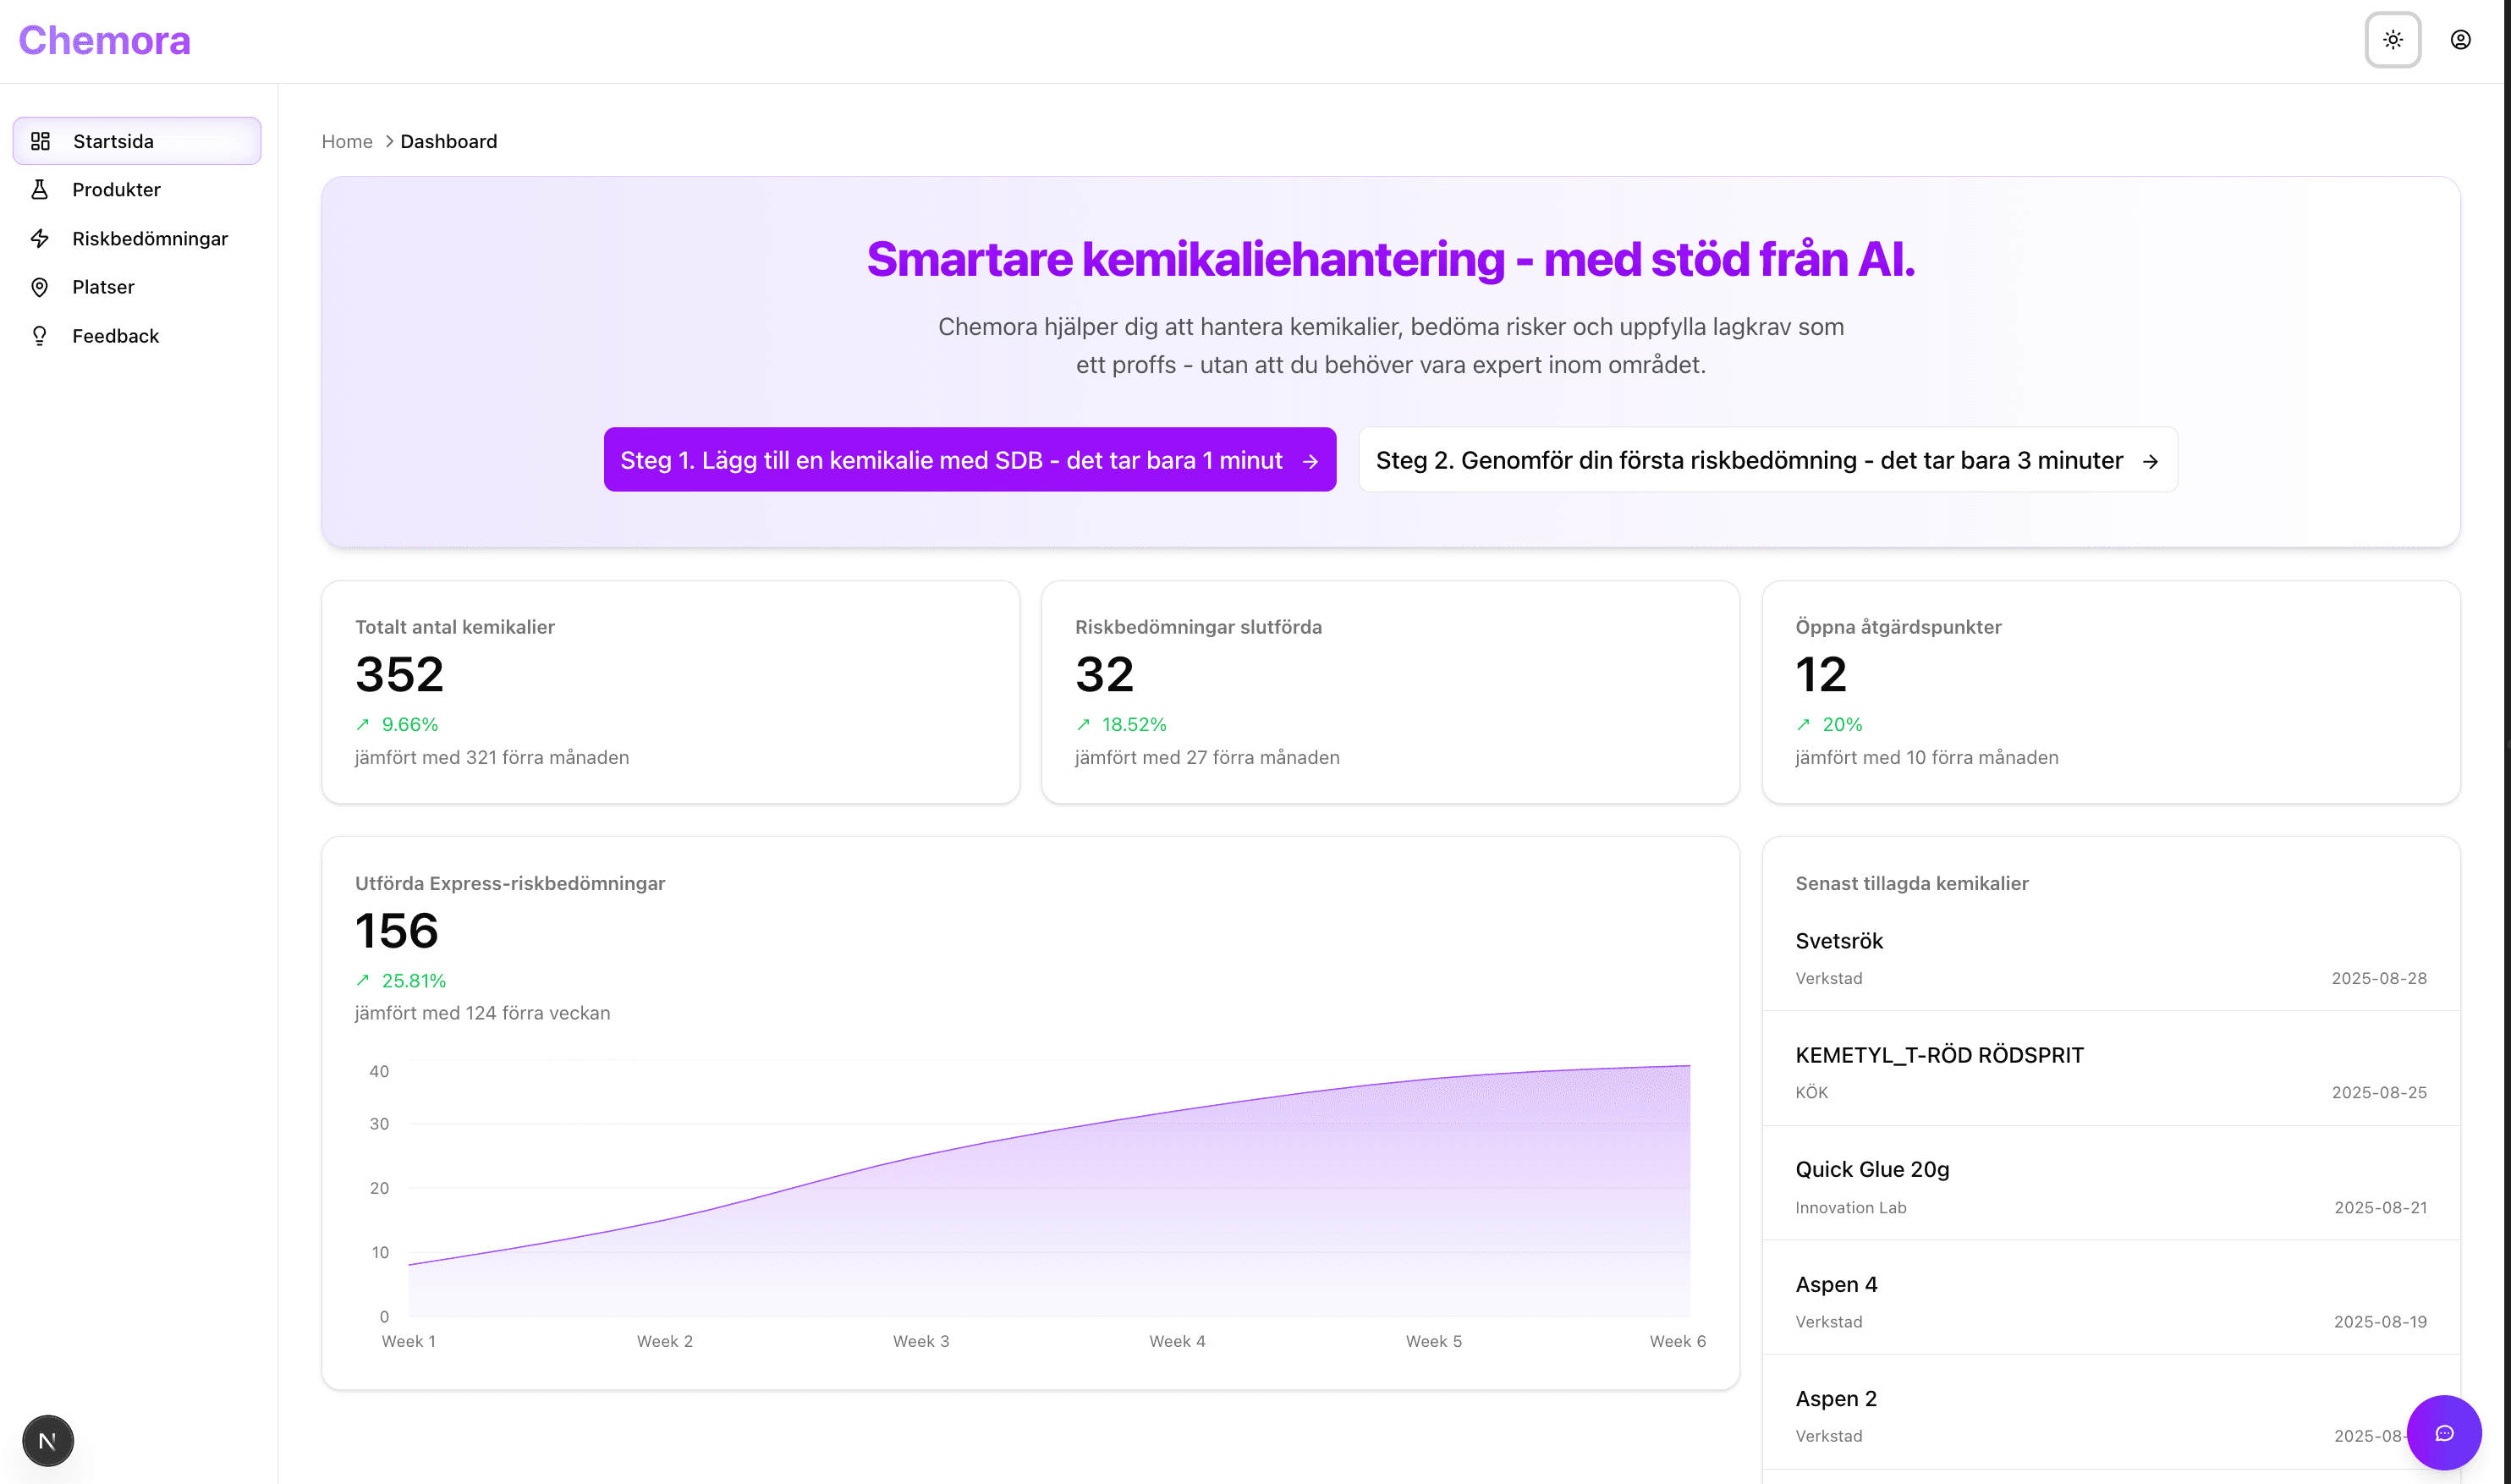Go to Home breadcrumb link
Image resolution: width=2511 pixels, height=1484 pixels.
pos(346,141)
